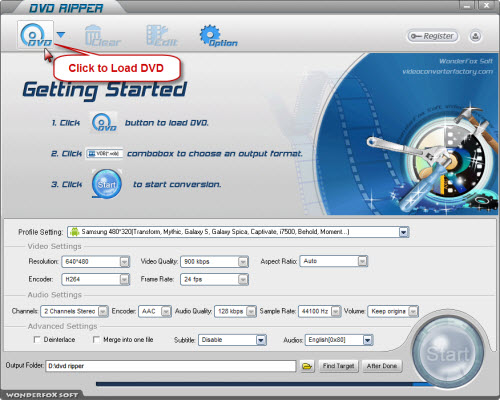This screenshot has height=400, width=500.
Task: Open the Aspect Ratio dropdown
Action: 362,261
